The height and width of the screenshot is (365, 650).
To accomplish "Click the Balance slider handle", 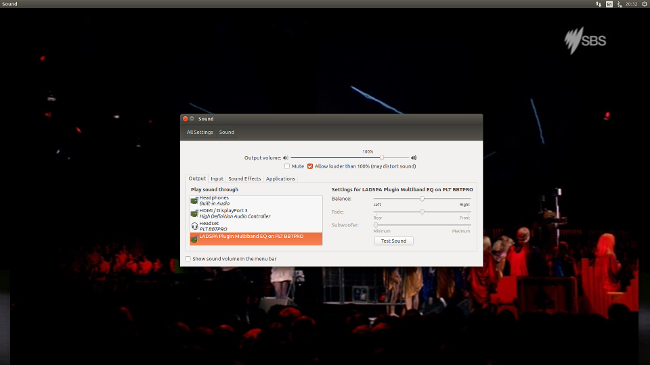I will point(422,199).
